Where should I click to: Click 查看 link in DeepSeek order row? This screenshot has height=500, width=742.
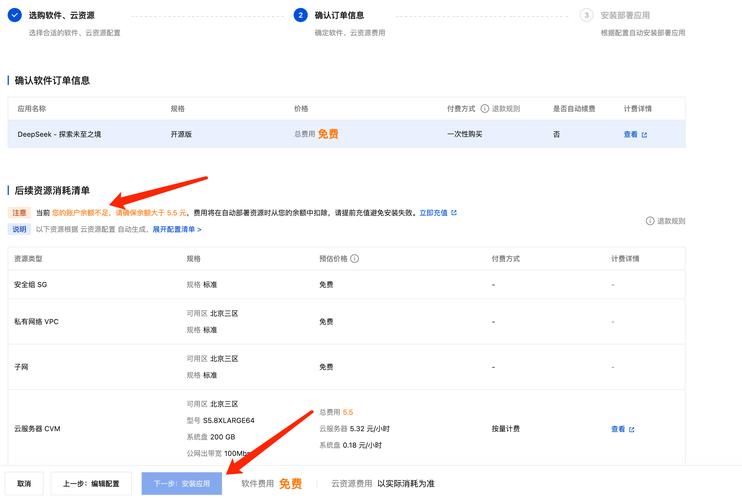tap(630, 134)
